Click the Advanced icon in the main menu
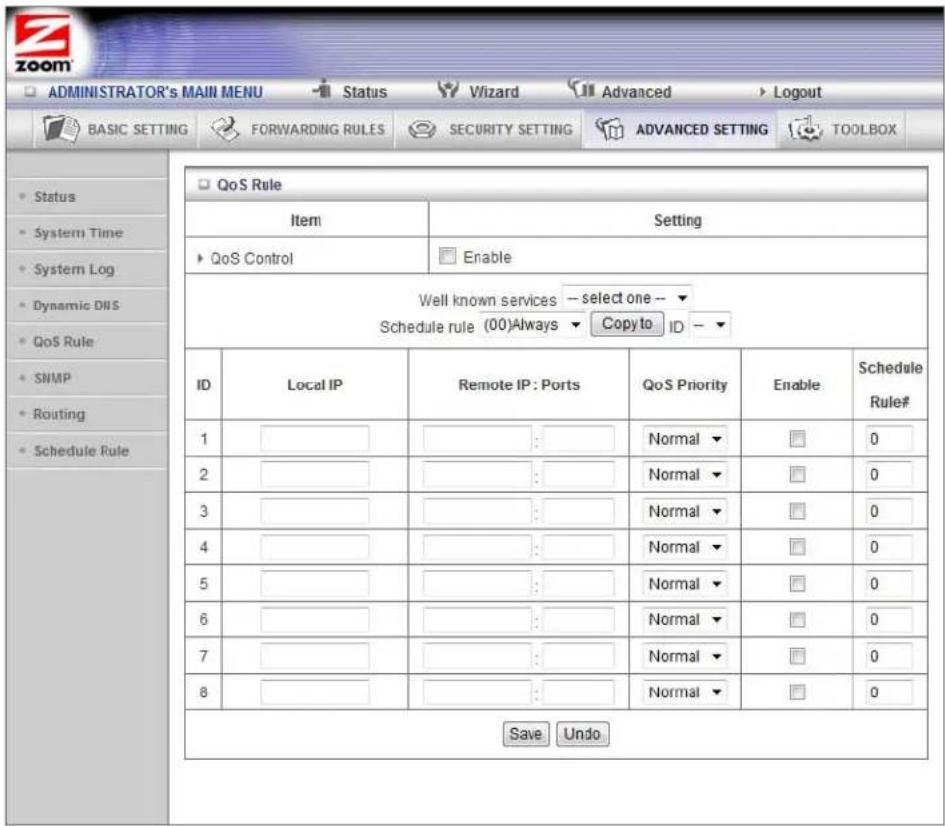945x826 pixels. pyautogui.click(x=580, y=89)
